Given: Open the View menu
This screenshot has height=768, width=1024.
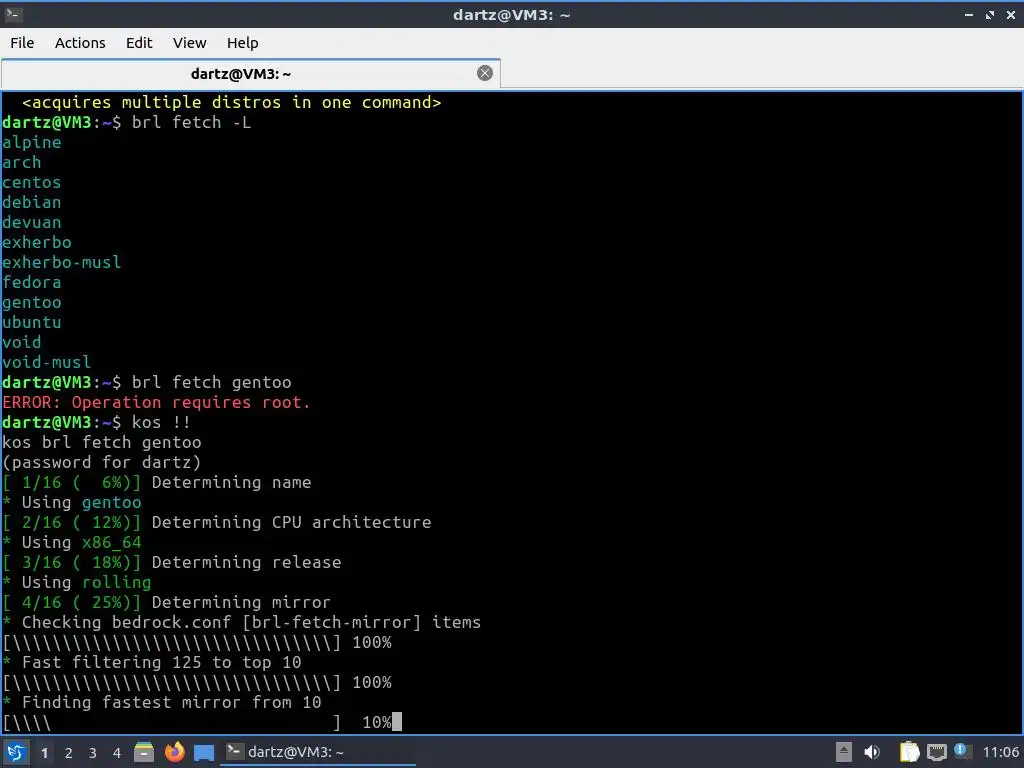Looking at the screenshot, I should (189, 43).
